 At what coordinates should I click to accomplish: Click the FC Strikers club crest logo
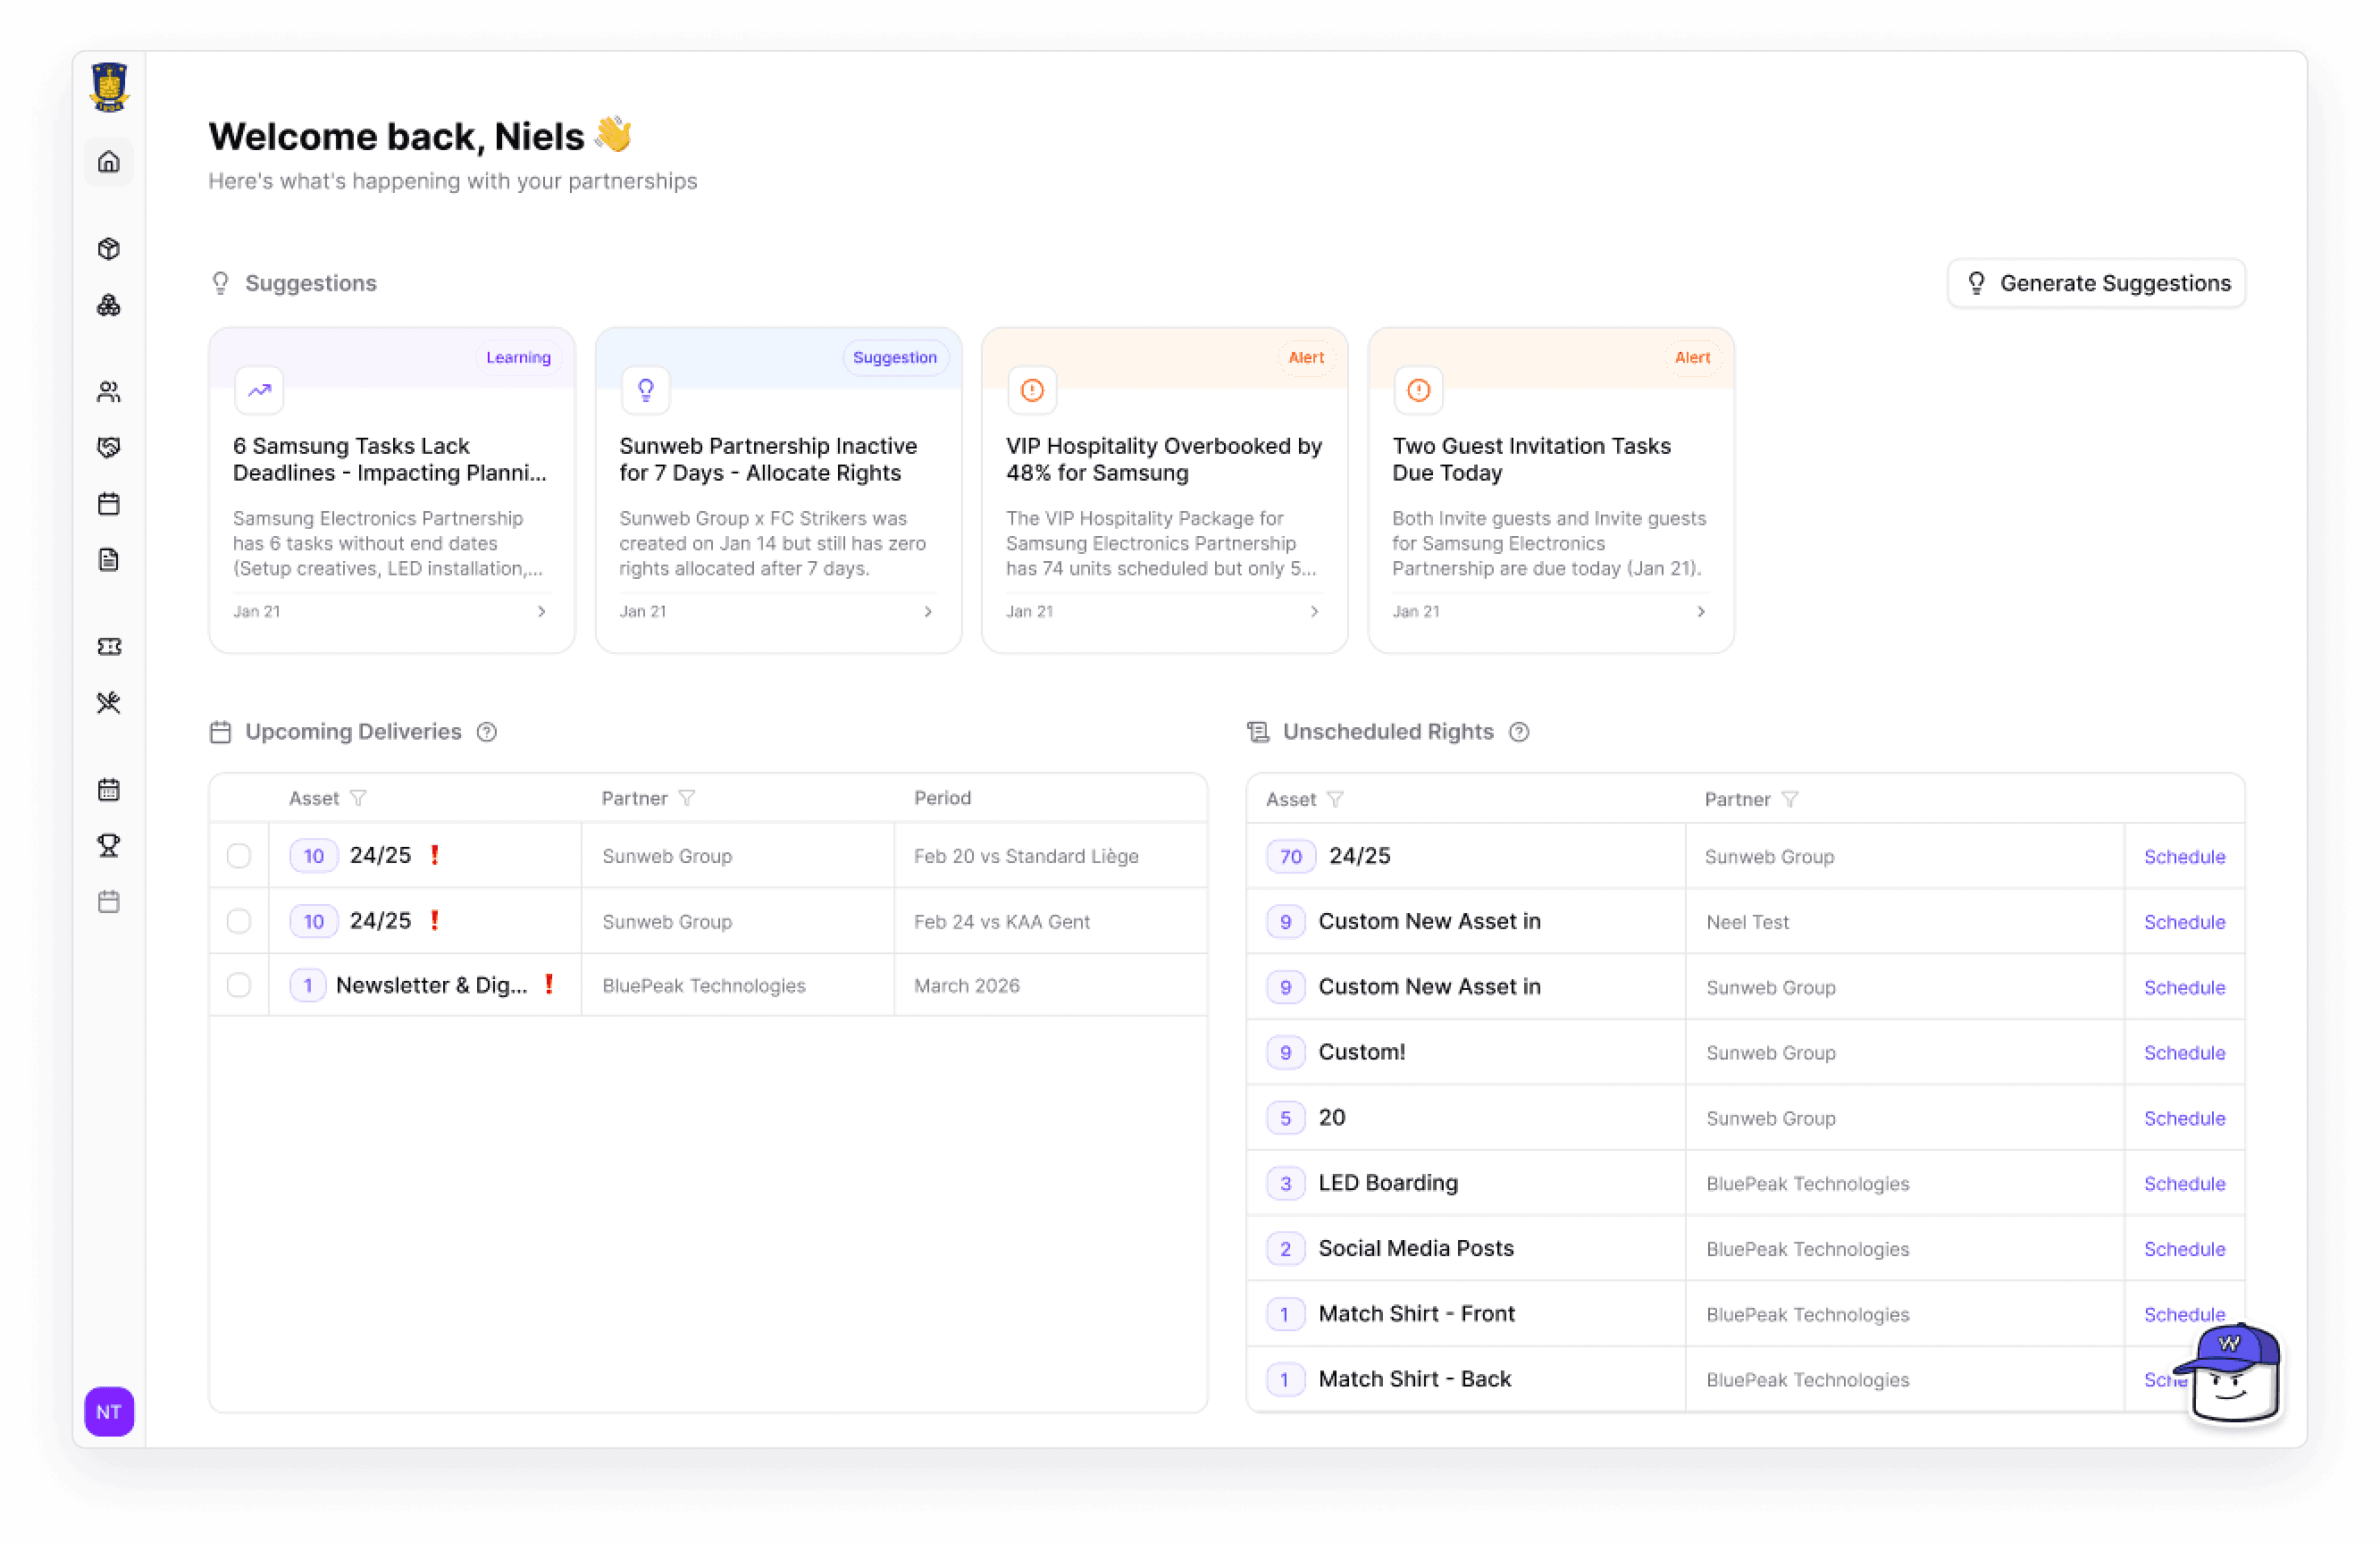point(108,86)
